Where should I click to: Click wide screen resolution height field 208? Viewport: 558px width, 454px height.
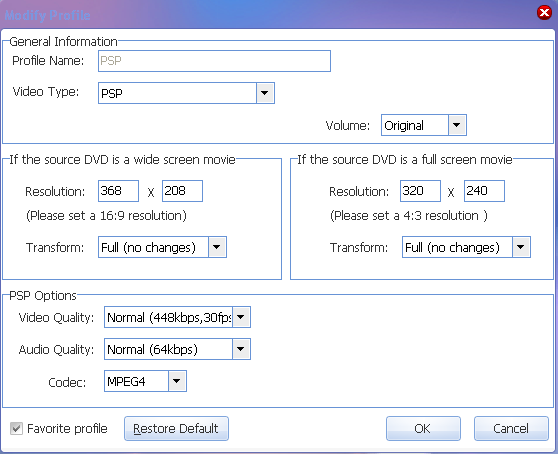tap(182, 191)
